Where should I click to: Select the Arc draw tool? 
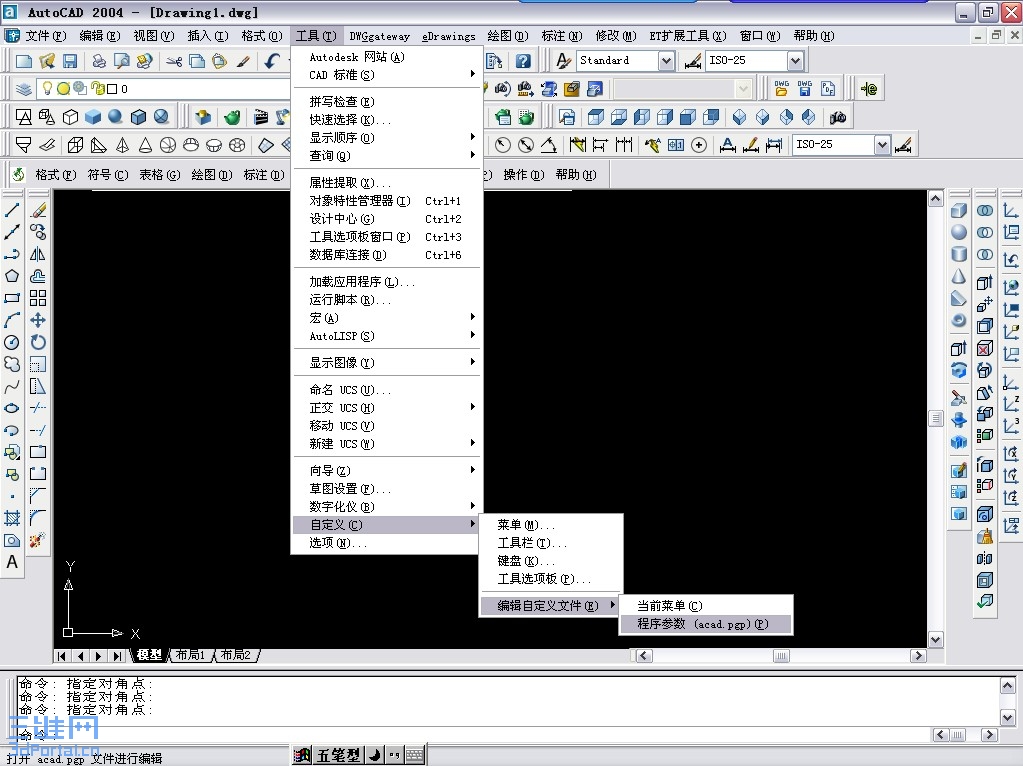(x=12, y=320)
